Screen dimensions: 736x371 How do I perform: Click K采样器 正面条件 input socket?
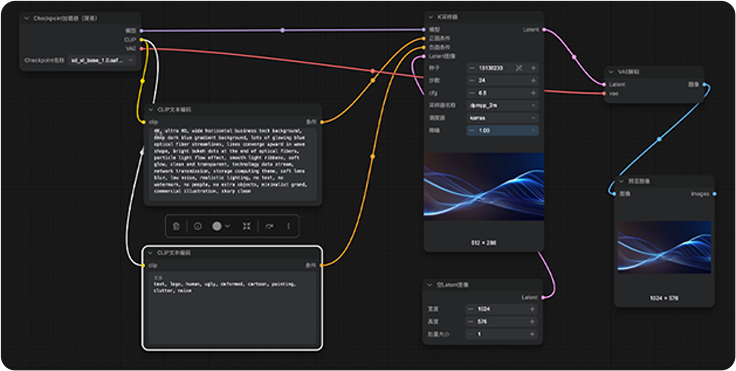424,39
